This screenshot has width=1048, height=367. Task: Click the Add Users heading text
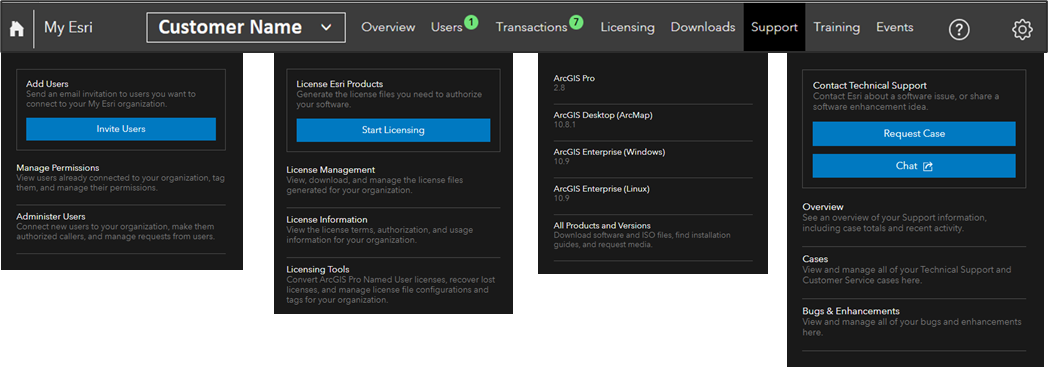pyautogui.click(x=47, y=84)
